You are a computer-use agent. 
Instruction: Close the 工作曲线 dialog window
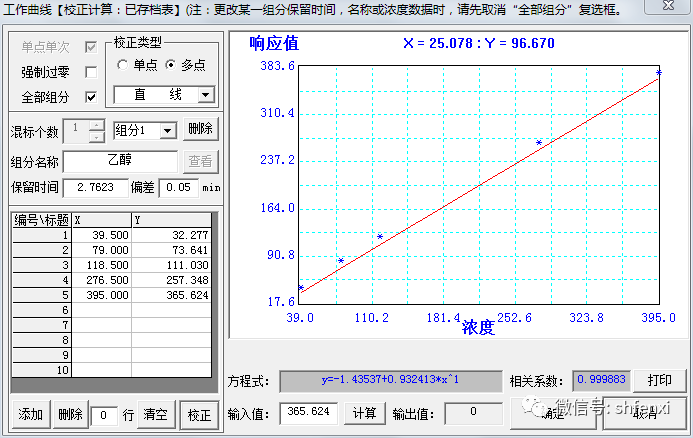tap(677, 10)
